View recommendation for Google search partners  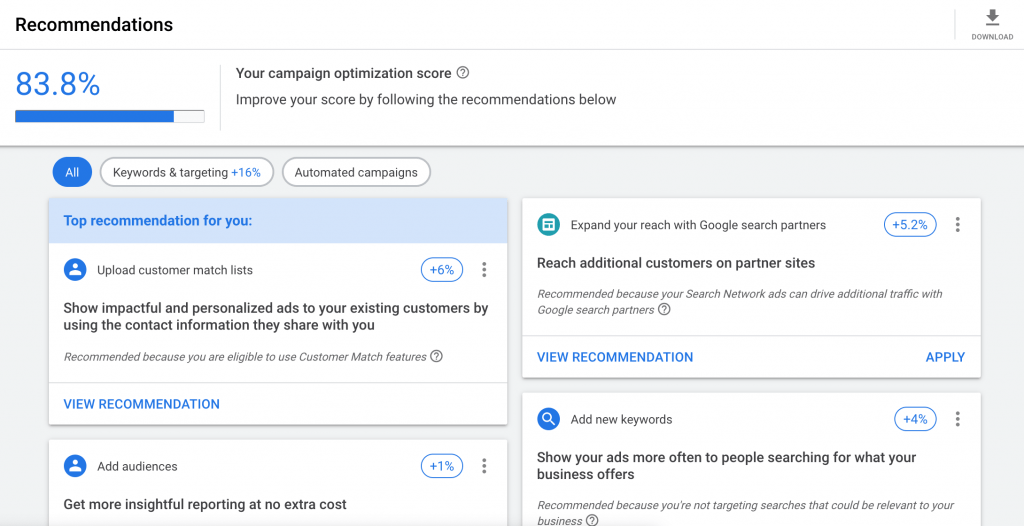coord(614,357)
